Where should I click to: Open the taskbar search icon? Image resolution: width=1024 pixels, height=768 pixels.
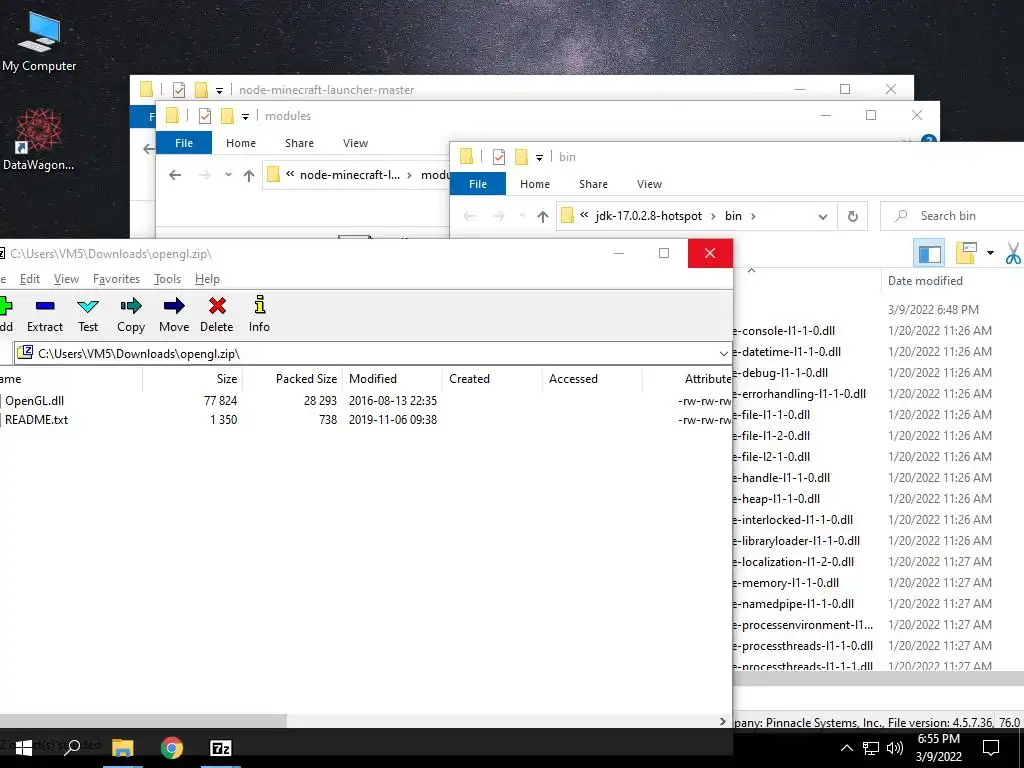click(x=72, y=748)
